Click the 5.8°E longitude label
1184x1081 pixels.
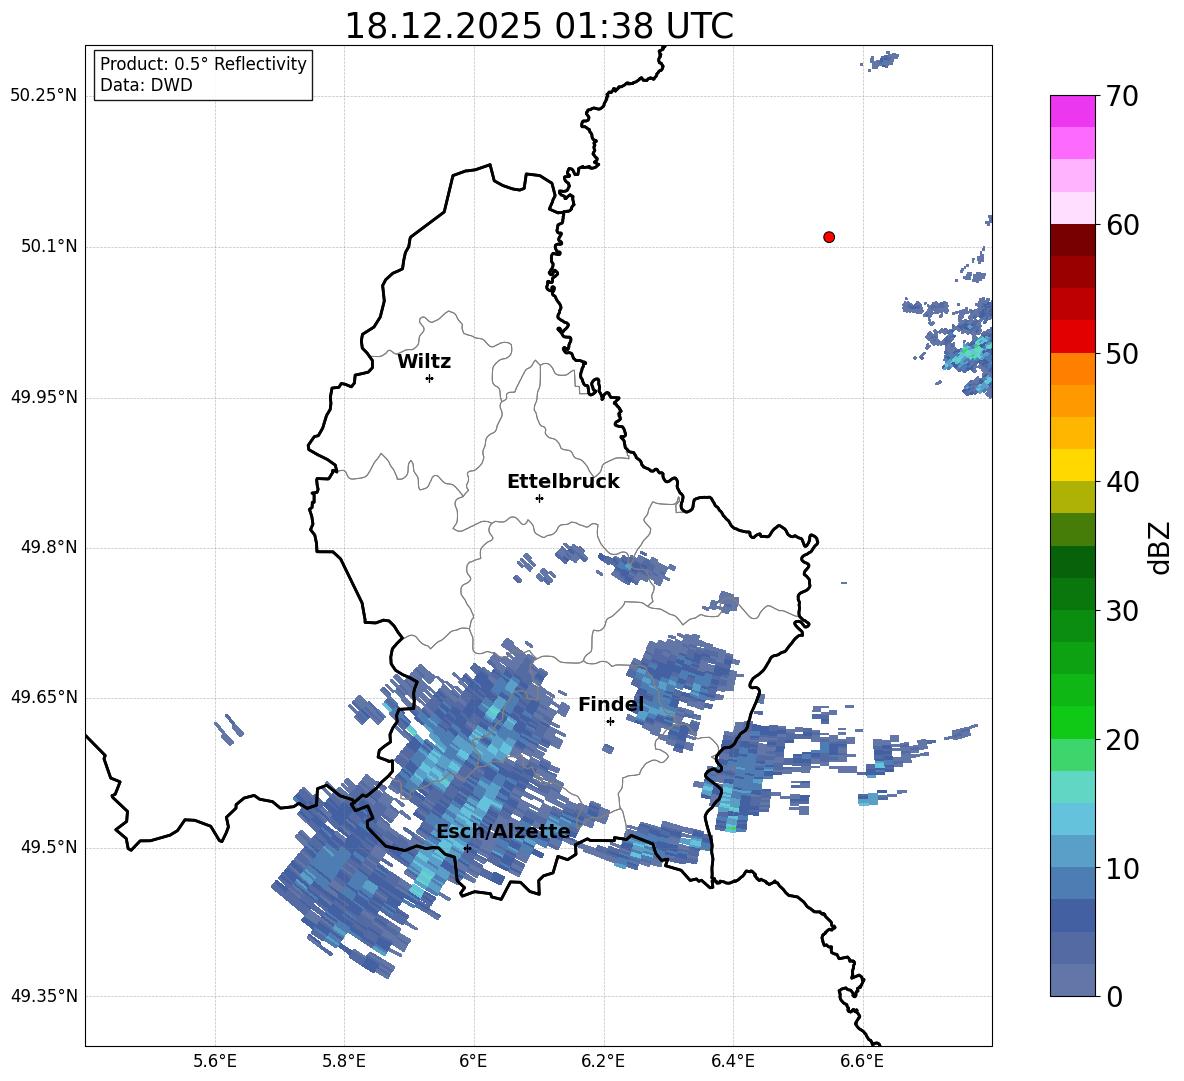click(344, 1062)
